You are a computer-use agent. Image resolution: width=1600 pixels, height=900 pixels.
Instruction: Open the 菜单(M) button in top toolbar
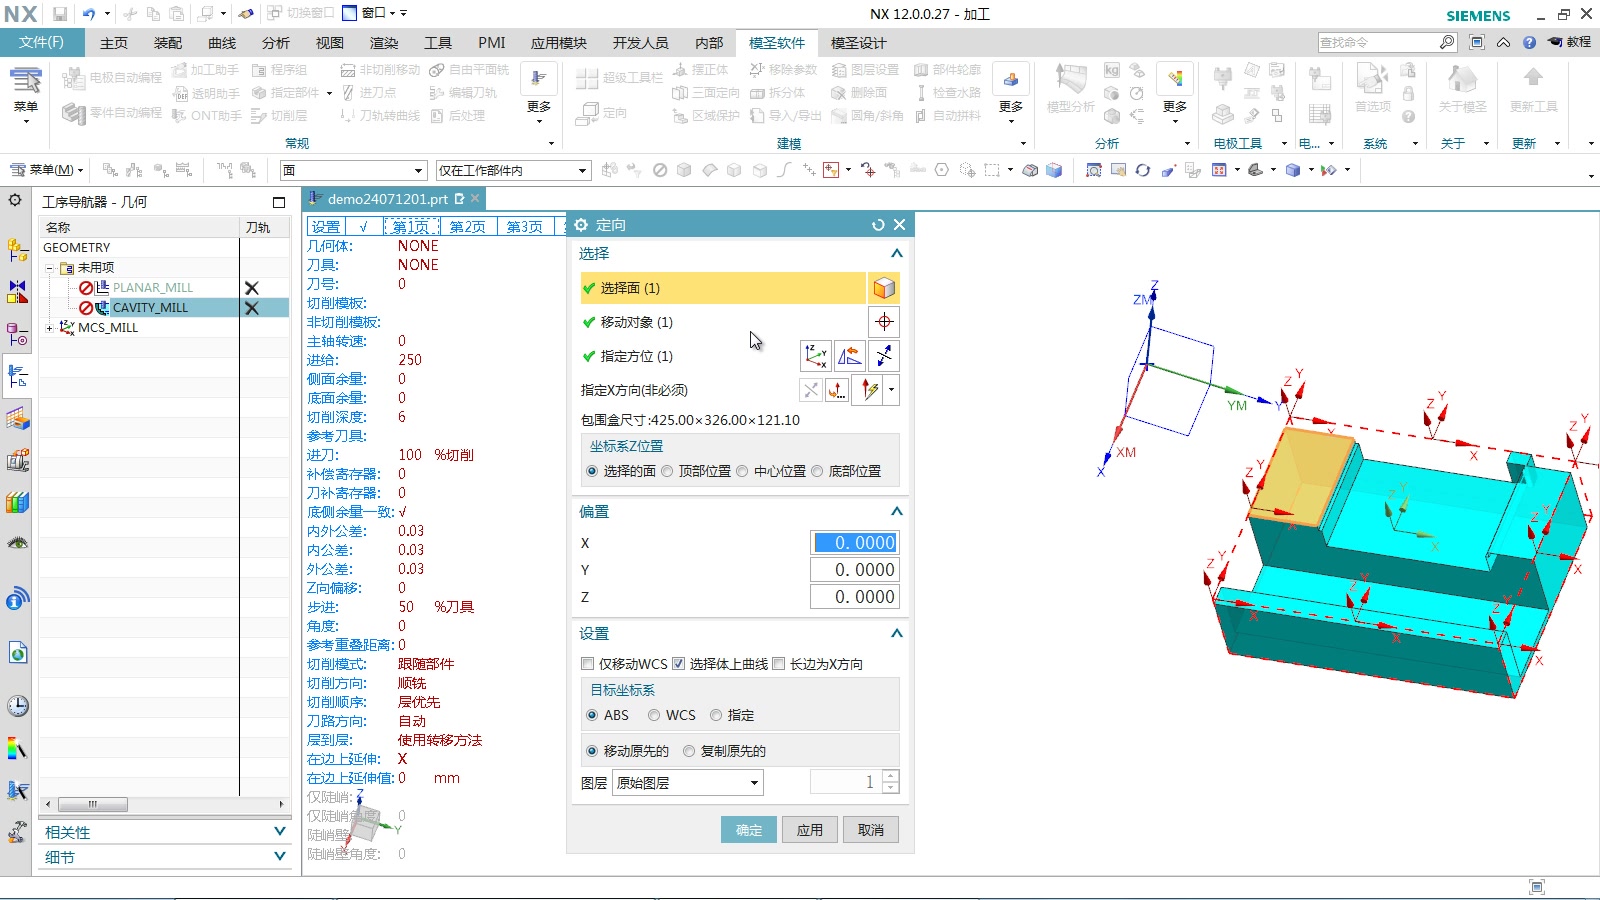pyautogui.click(x=46, y=170)
